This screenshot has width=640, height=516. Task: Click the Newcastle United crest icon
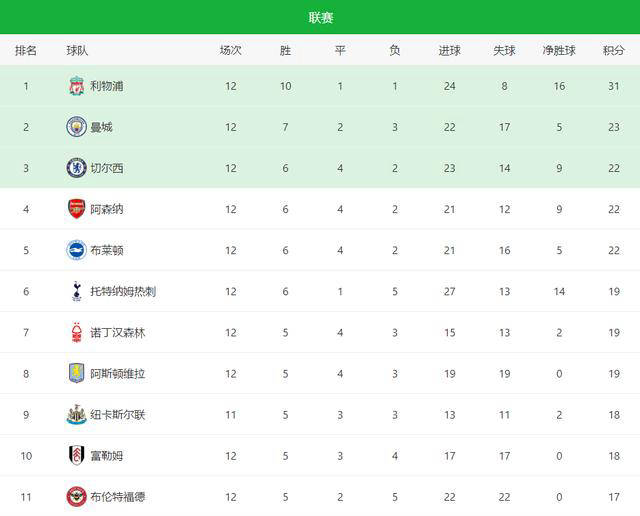pos(76,414)
